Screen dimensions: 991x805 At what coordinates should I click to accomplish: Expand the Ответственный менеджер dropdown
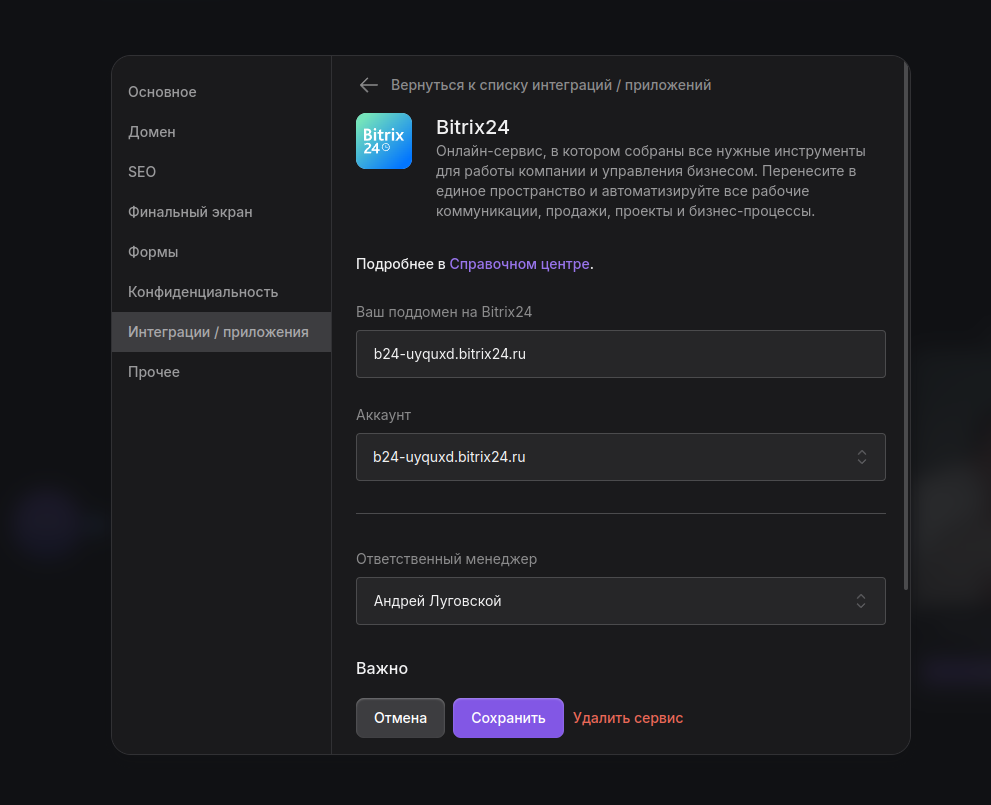click(x=620, y=601)
